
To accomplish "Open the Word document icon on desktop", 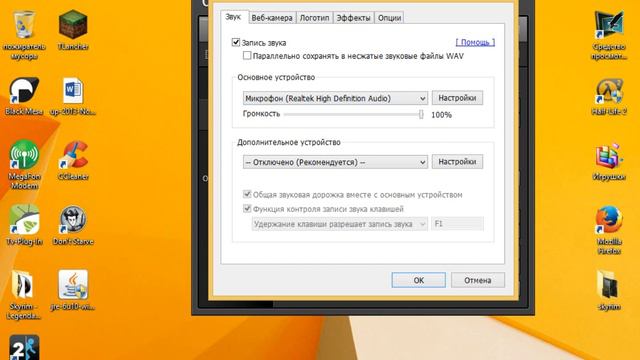I will (73, 96).
